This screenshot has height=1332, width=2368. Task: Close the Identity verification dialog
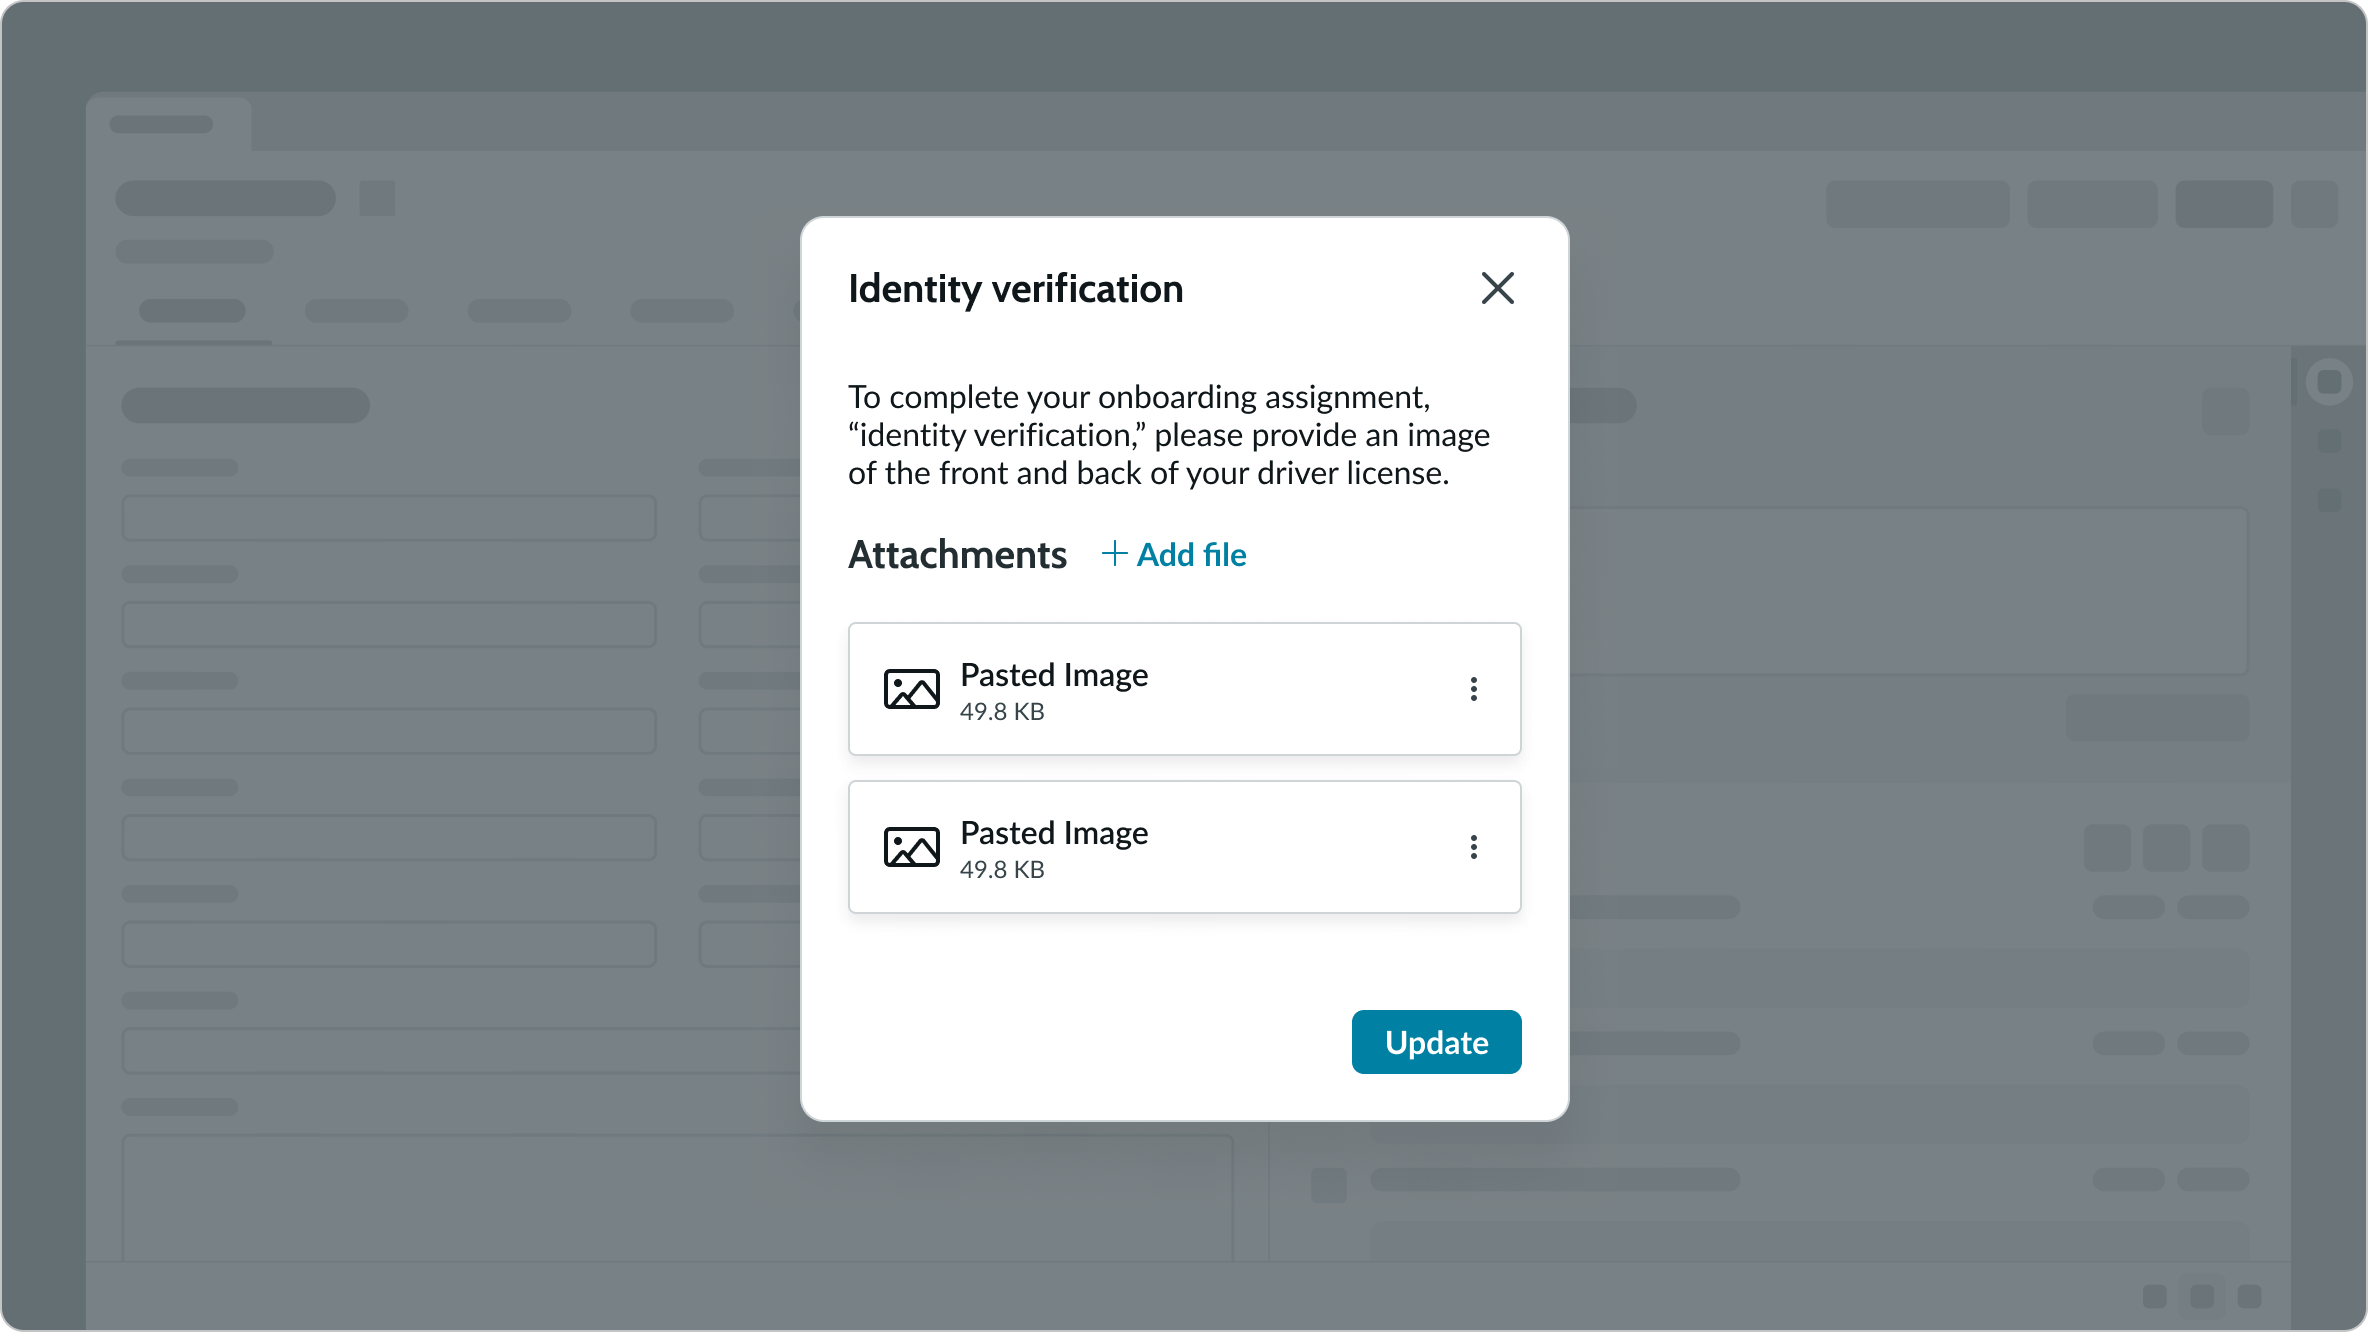1497,288
